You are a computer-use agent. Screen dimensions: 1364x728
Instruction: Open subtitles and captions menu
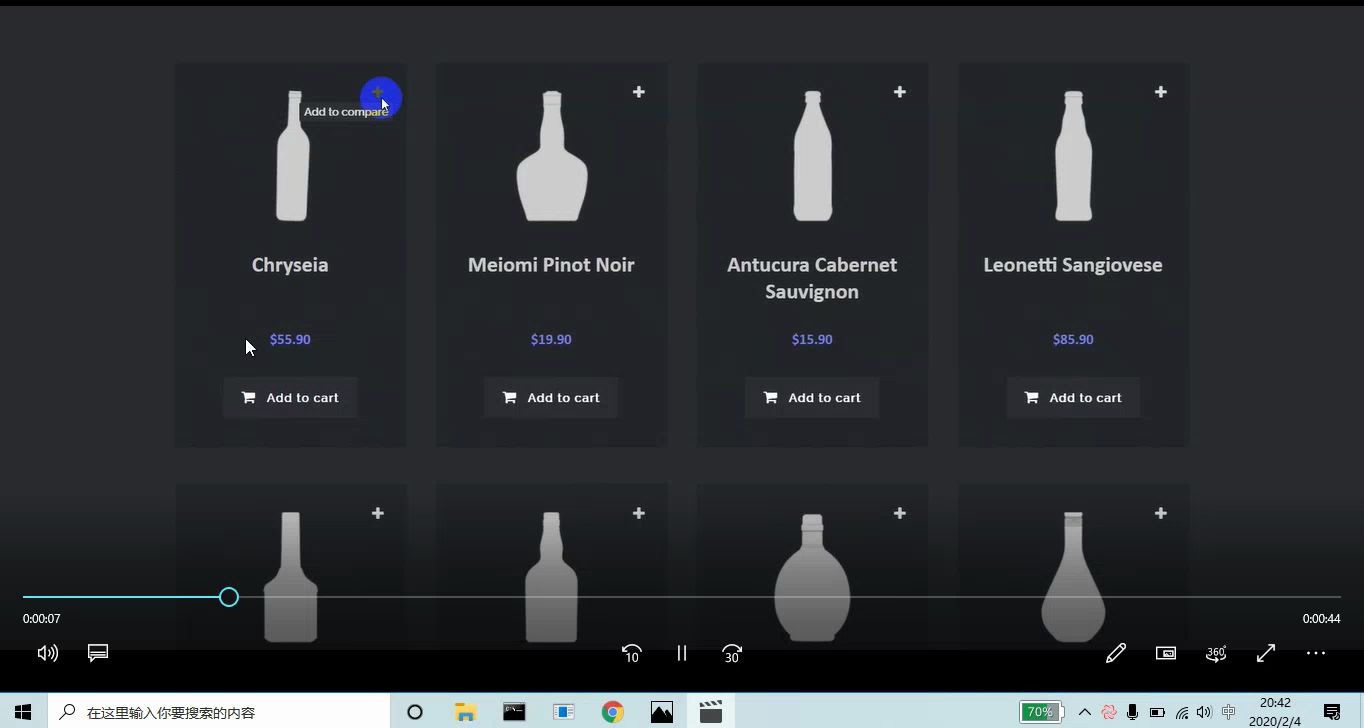click(x=98, y=653)
